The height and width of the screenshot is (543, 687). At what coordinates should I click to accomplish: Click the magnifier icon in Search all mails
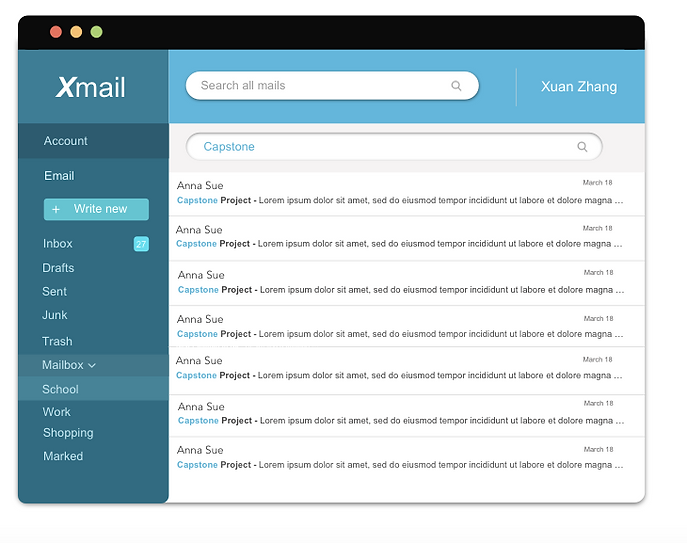(x=456, y=86)
